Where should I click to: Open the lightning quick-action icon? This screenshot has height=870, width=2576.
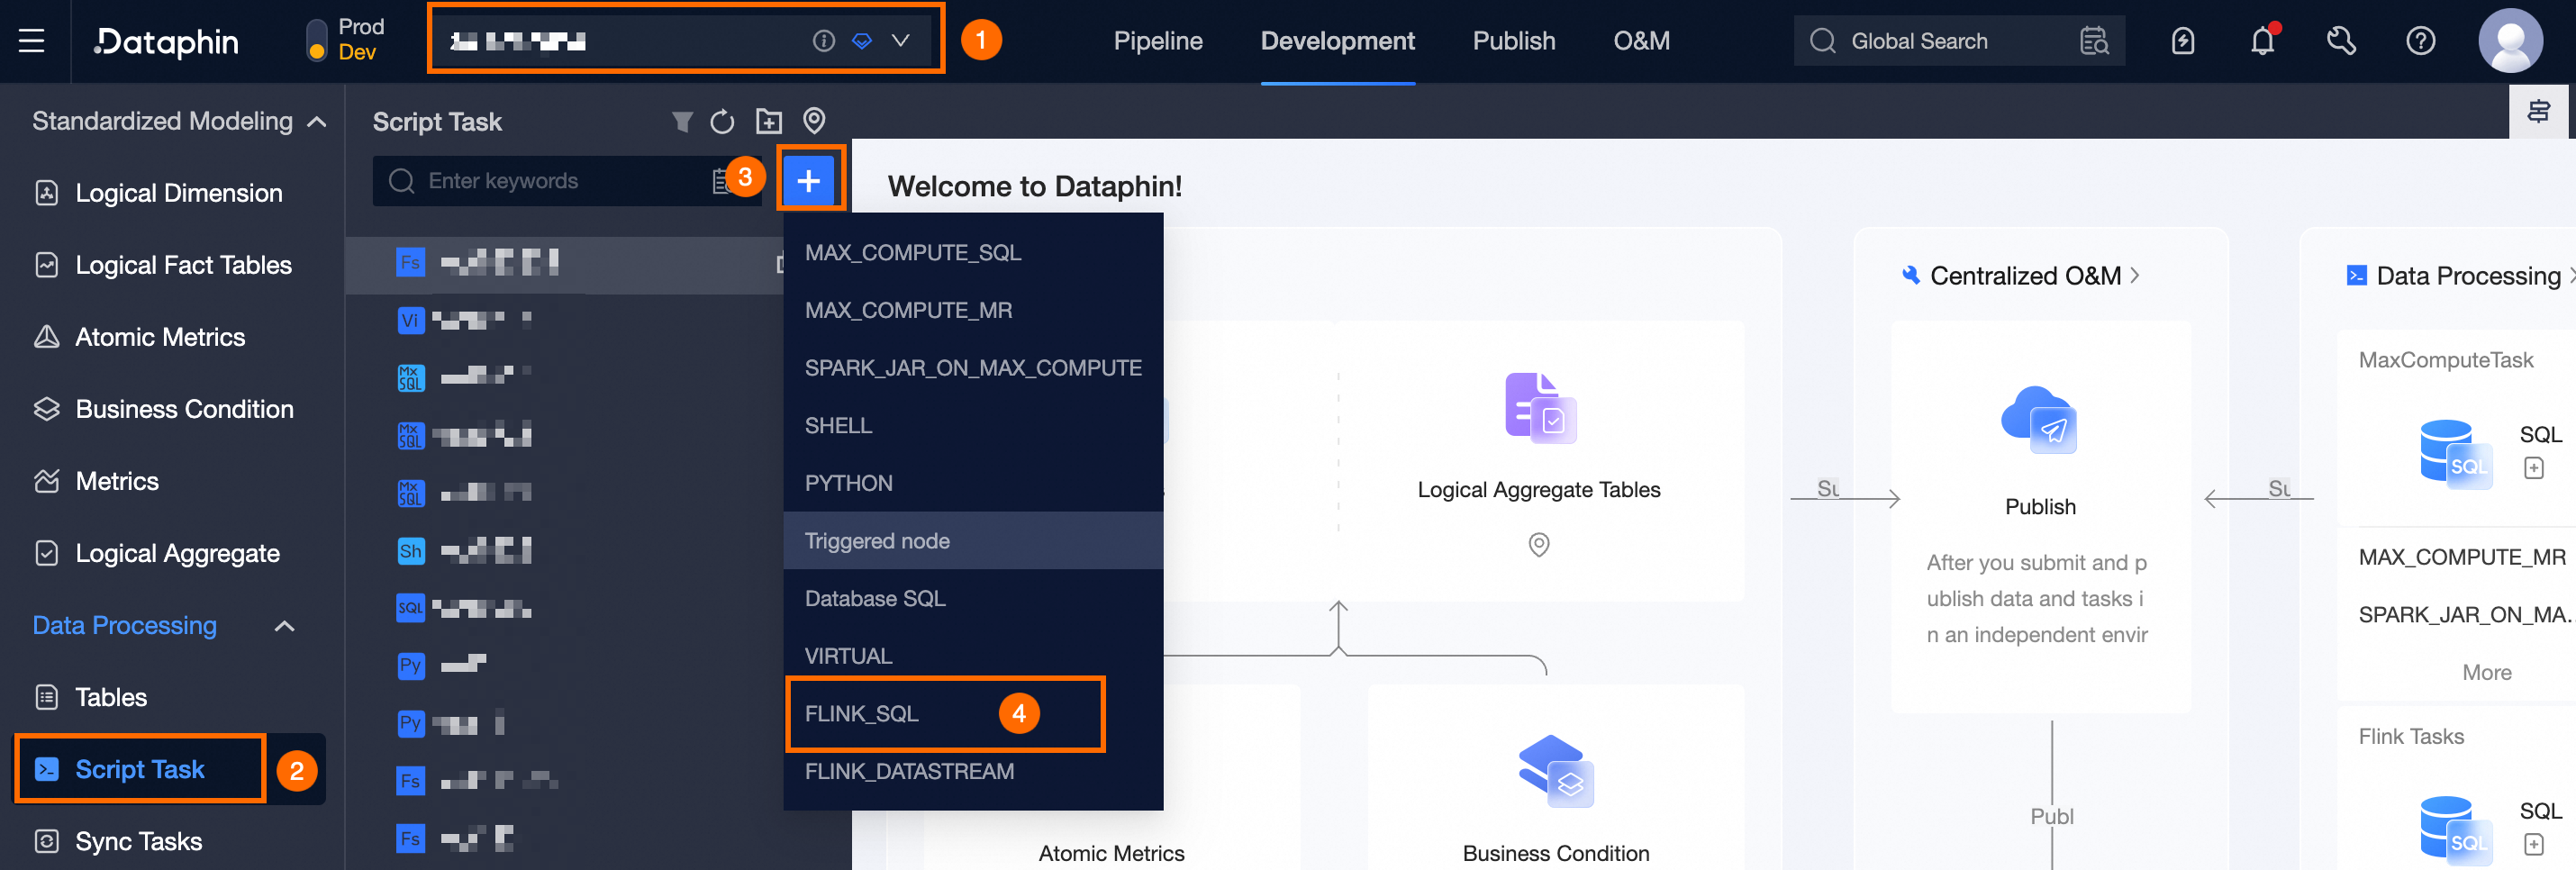pos(2183,41)
